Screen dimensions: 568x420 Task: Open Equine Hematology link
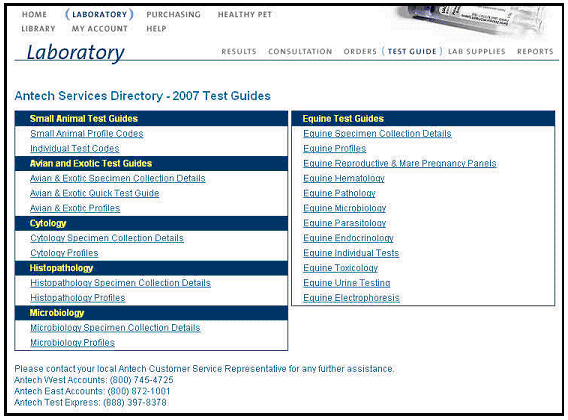(x=344, y=178)
